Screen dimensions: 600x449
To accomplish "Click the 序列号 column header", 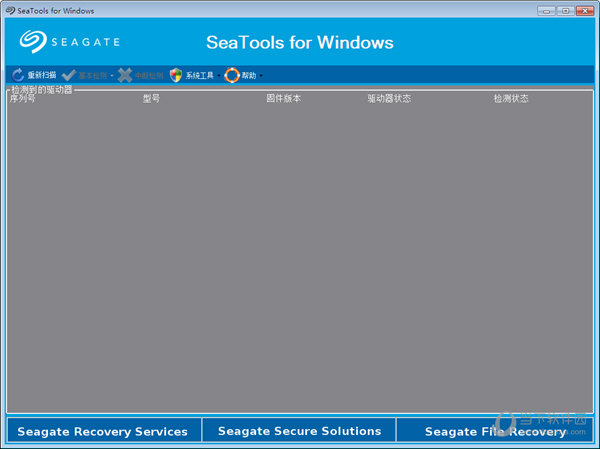I will (x=22, y=99).
